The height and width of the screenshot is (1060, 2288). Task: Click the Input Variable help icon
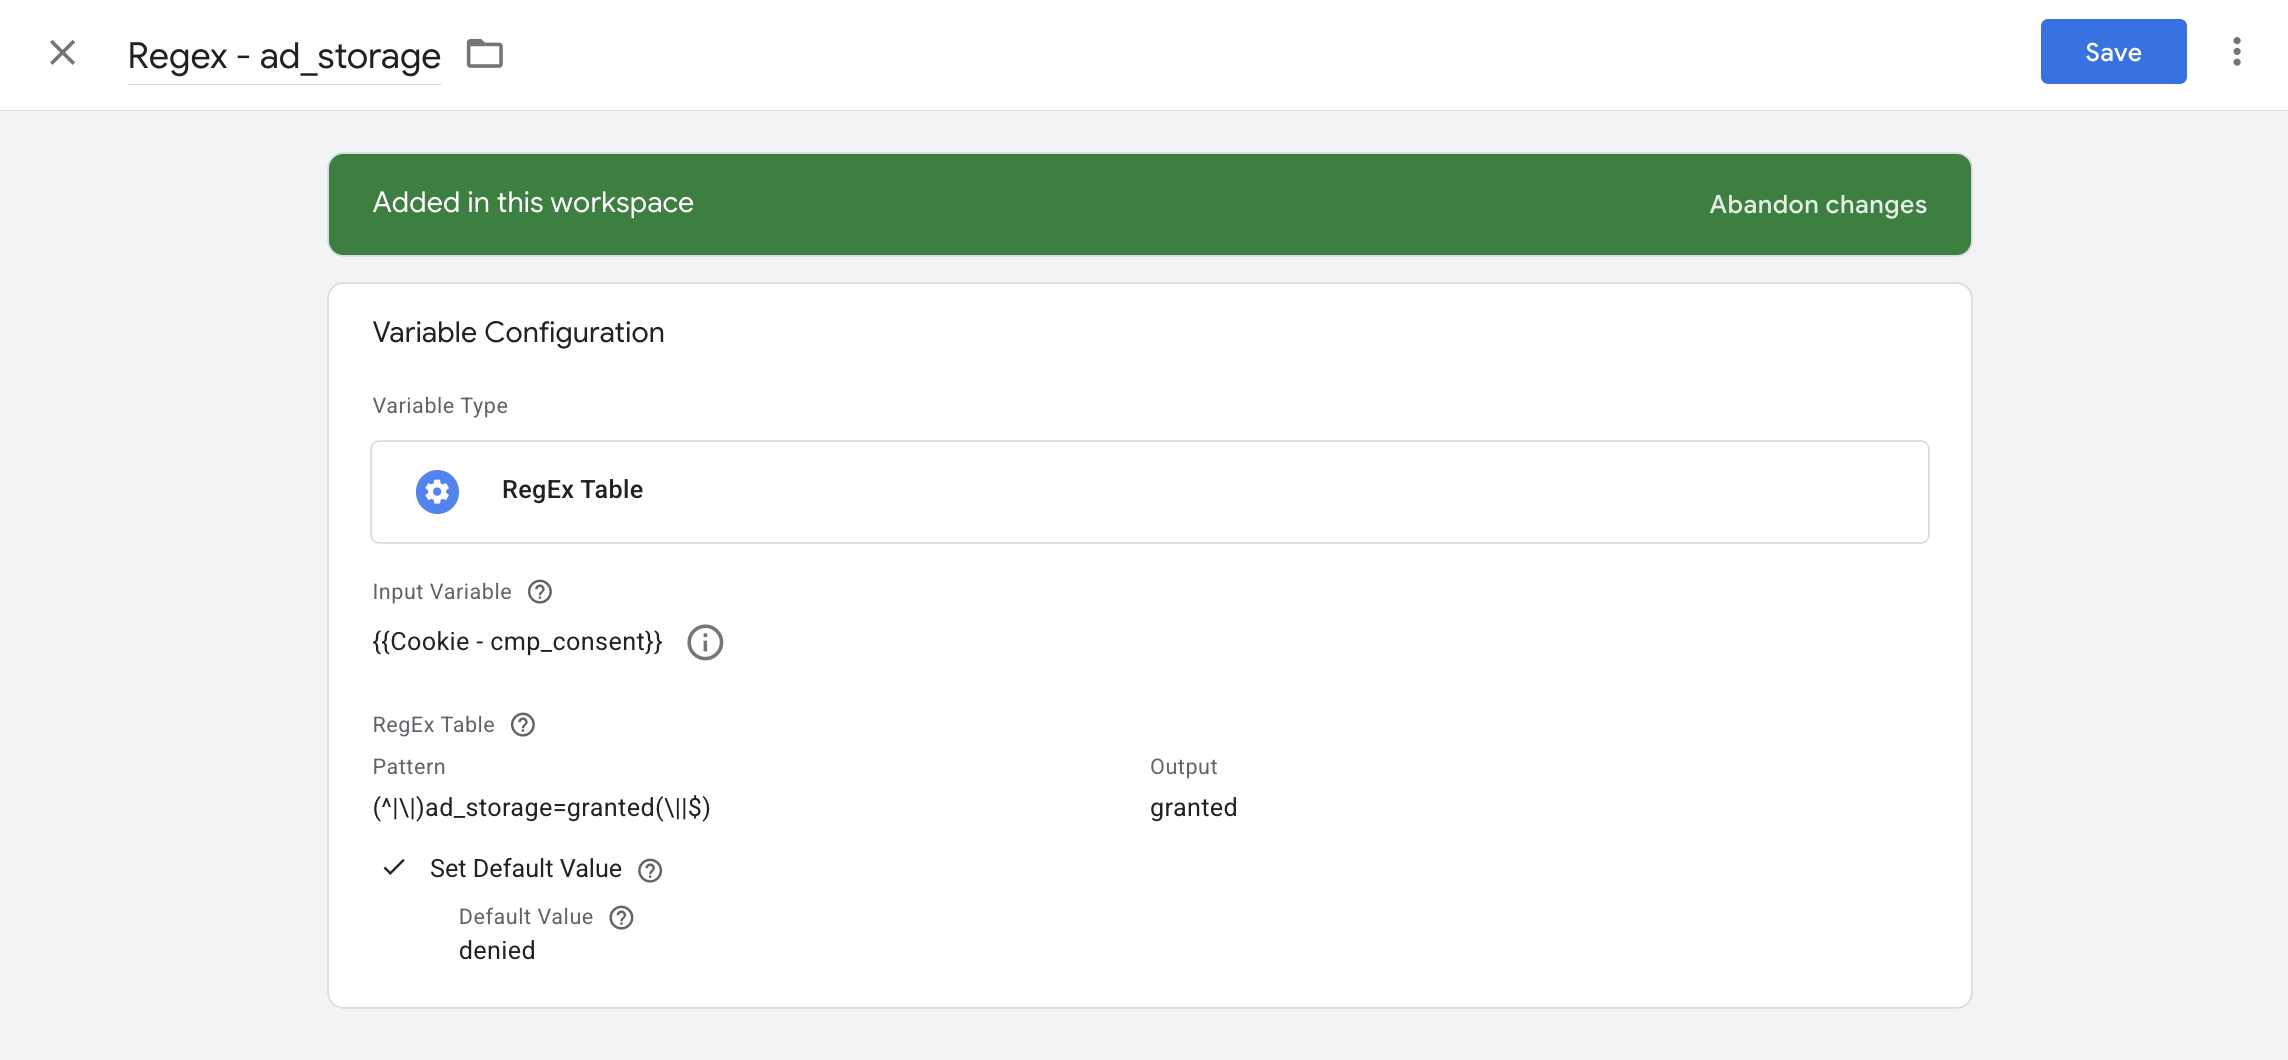539,591
